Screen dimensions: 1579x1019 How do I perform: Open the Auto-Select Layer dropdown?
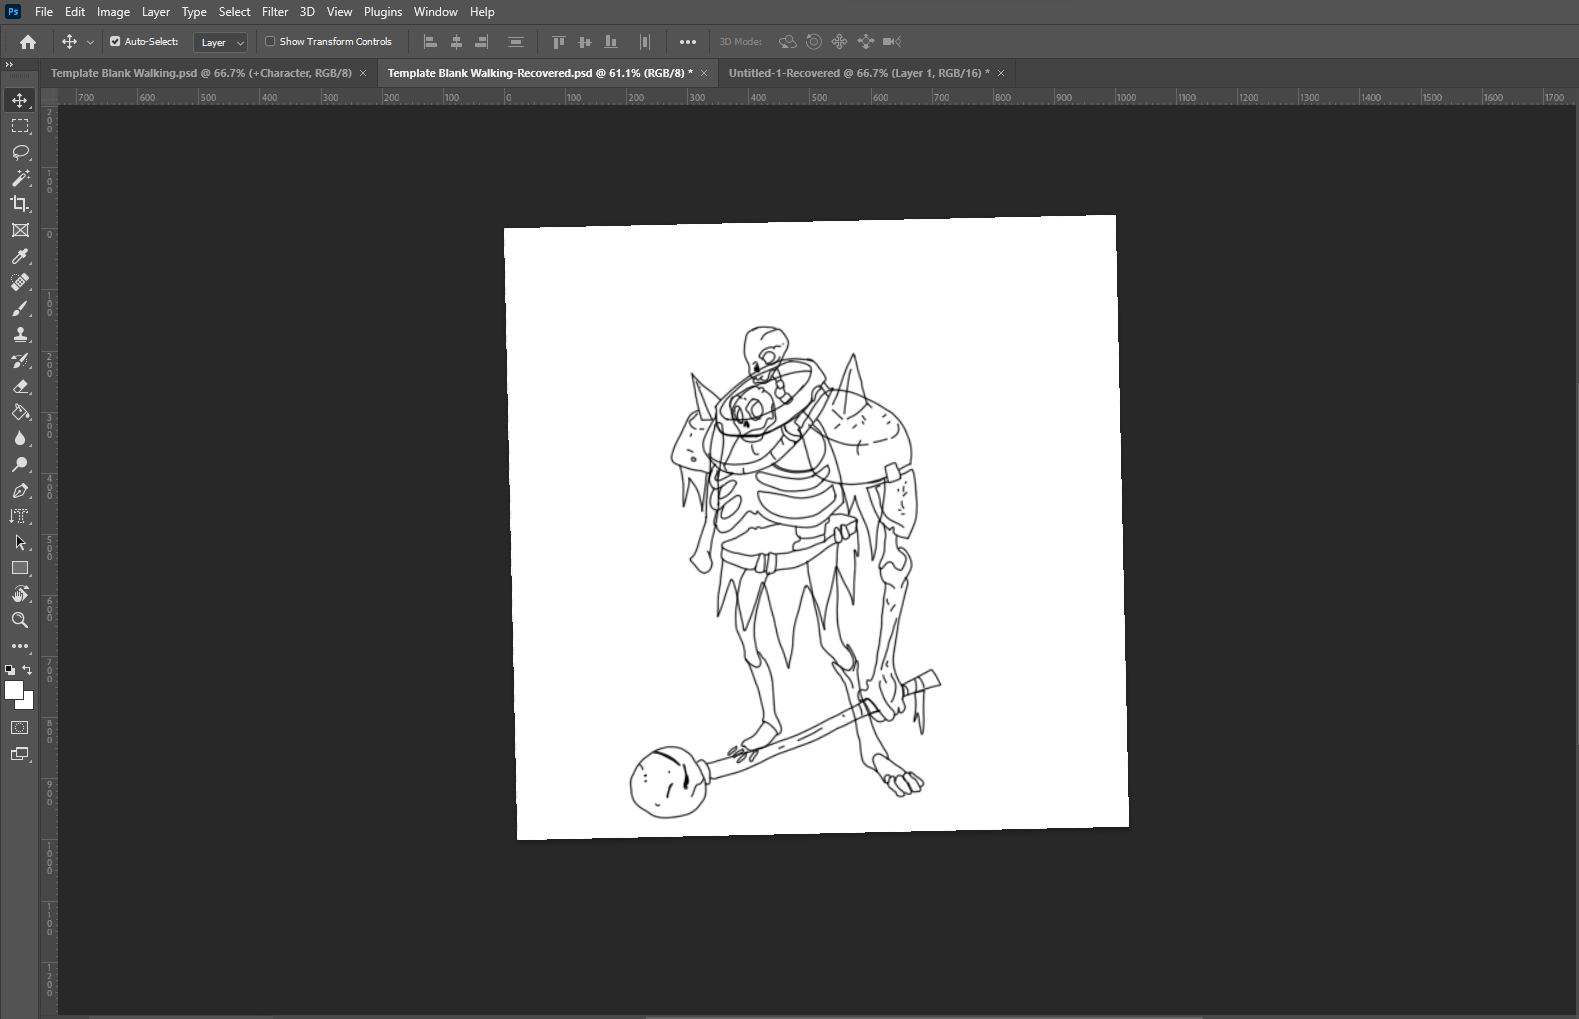tap(221, 42)
